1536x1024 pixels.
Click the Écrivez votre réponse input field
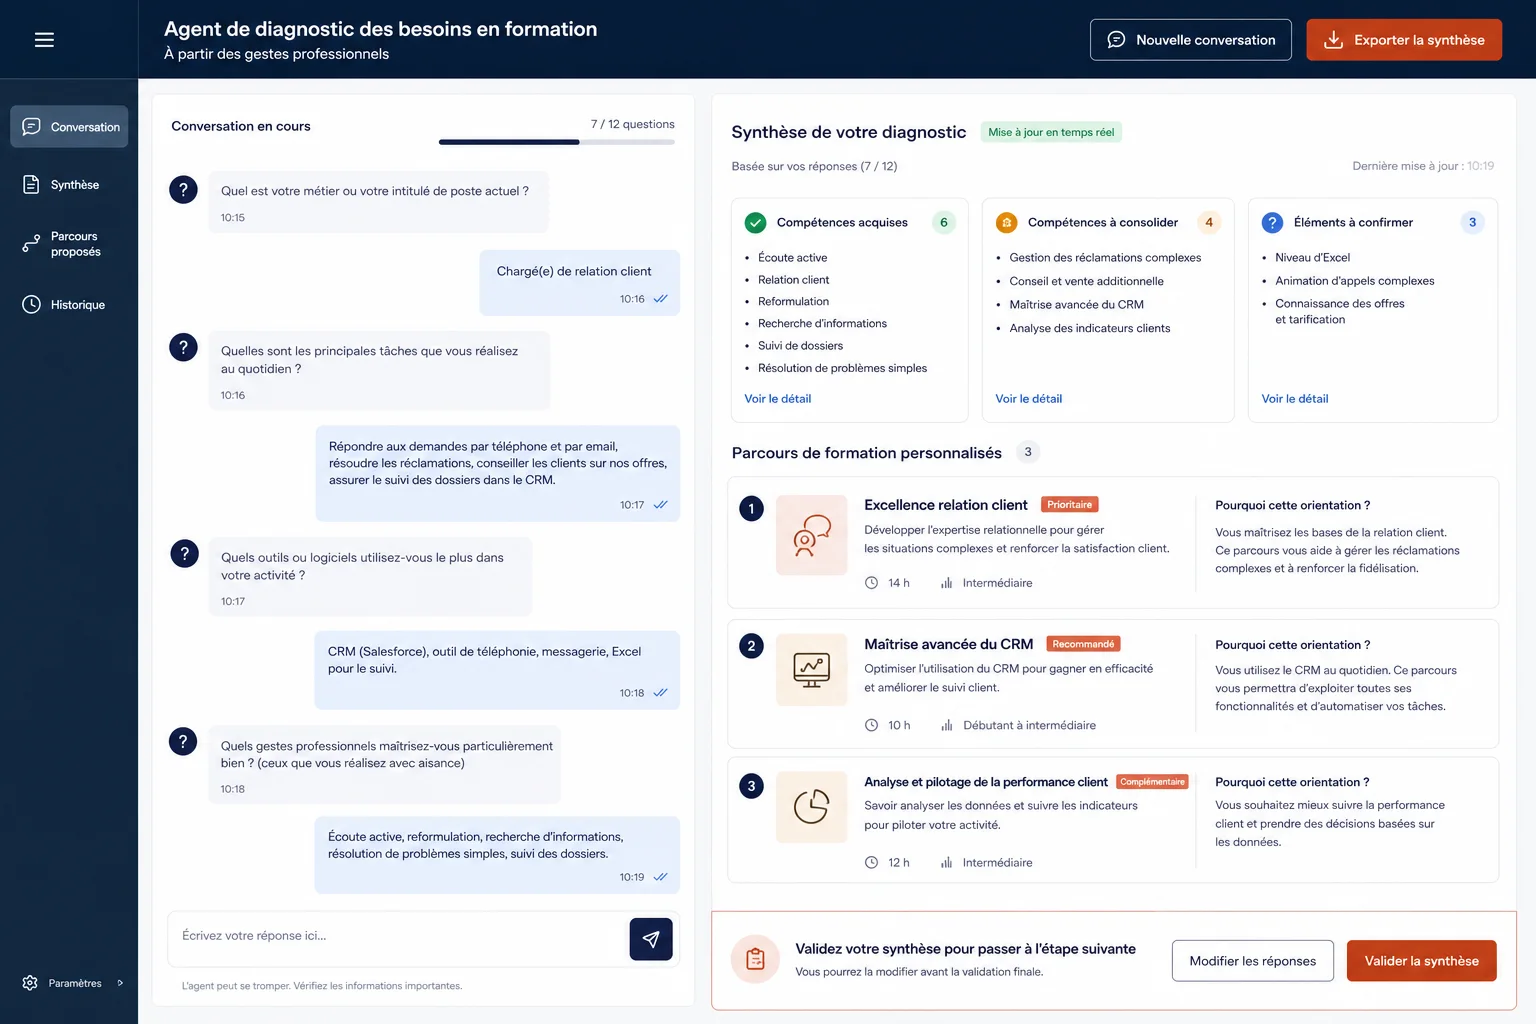tap(398, 937)
